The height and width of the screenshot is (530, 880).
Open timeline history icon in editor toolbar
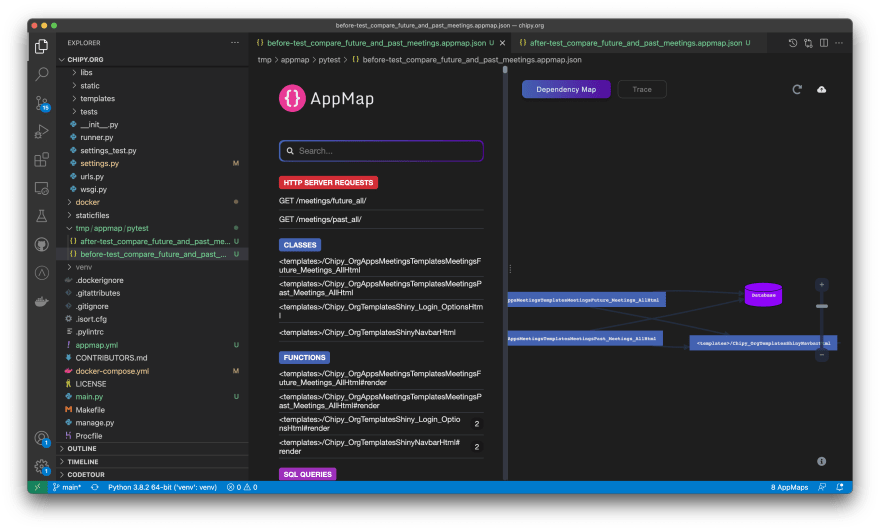click(792, 43)
